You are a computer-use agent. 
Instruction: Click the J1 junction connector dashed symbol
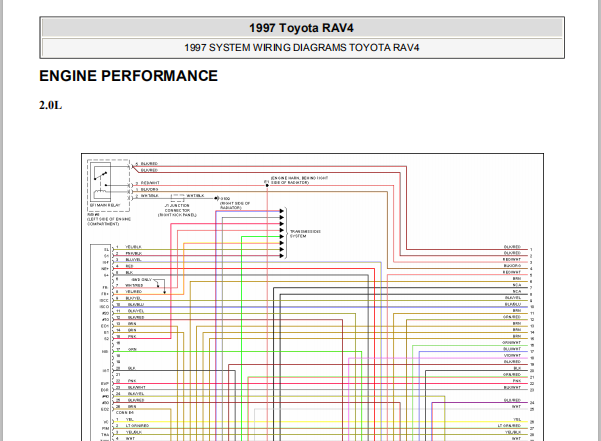tap(177, 197)
